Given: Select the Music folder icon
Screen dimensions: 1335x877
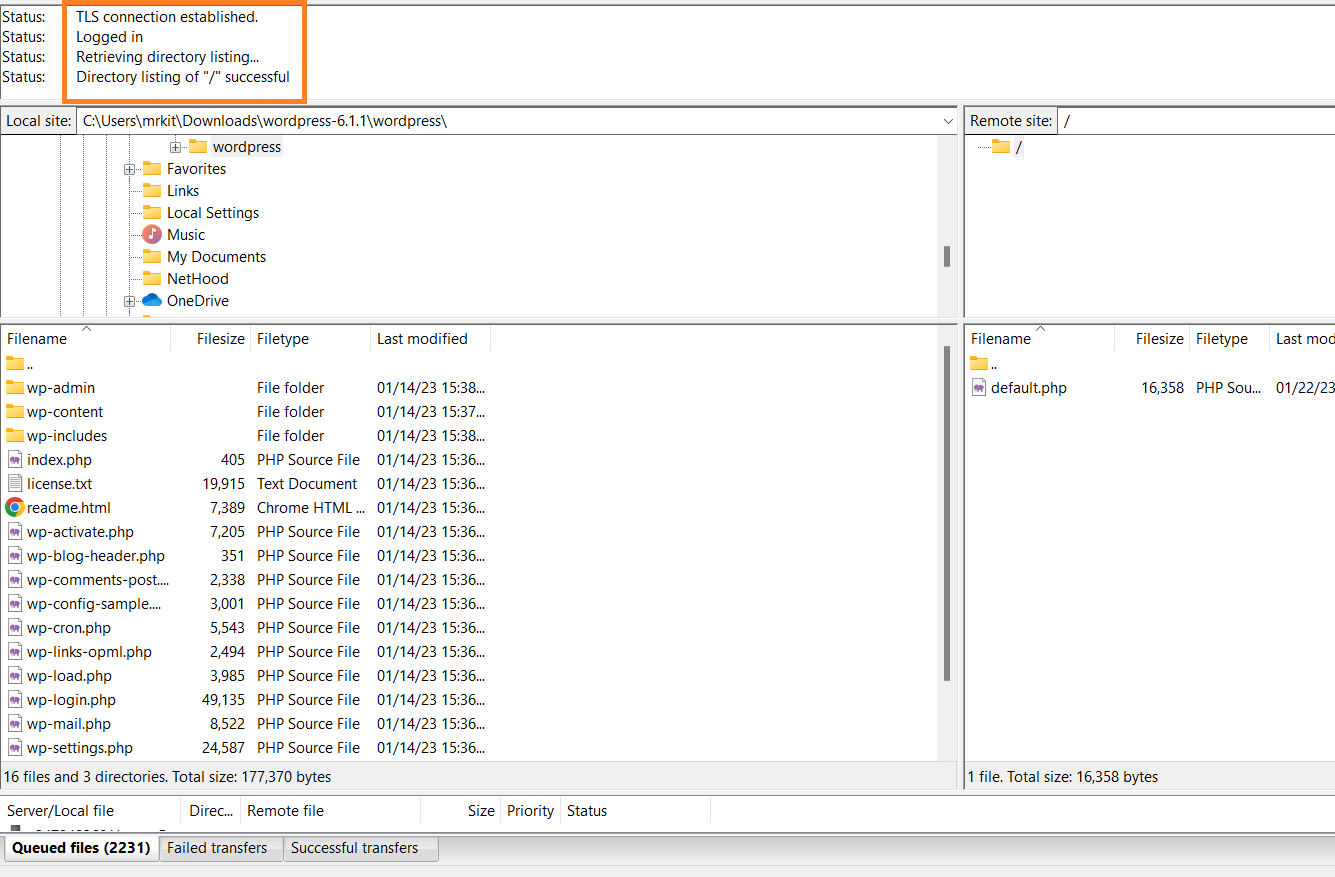Looking at the screenshot, I should (152, 235).
